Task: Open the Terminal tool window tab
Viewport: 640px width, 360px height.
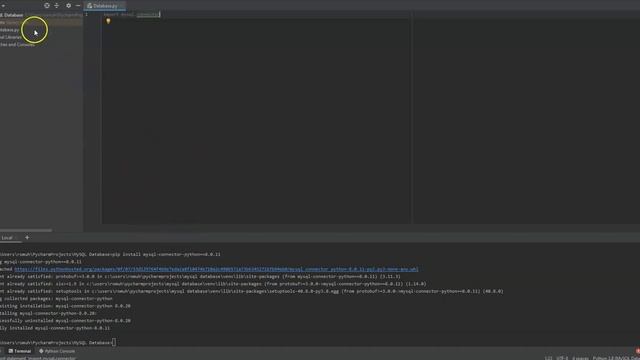Action: click(x=20, y=351)
